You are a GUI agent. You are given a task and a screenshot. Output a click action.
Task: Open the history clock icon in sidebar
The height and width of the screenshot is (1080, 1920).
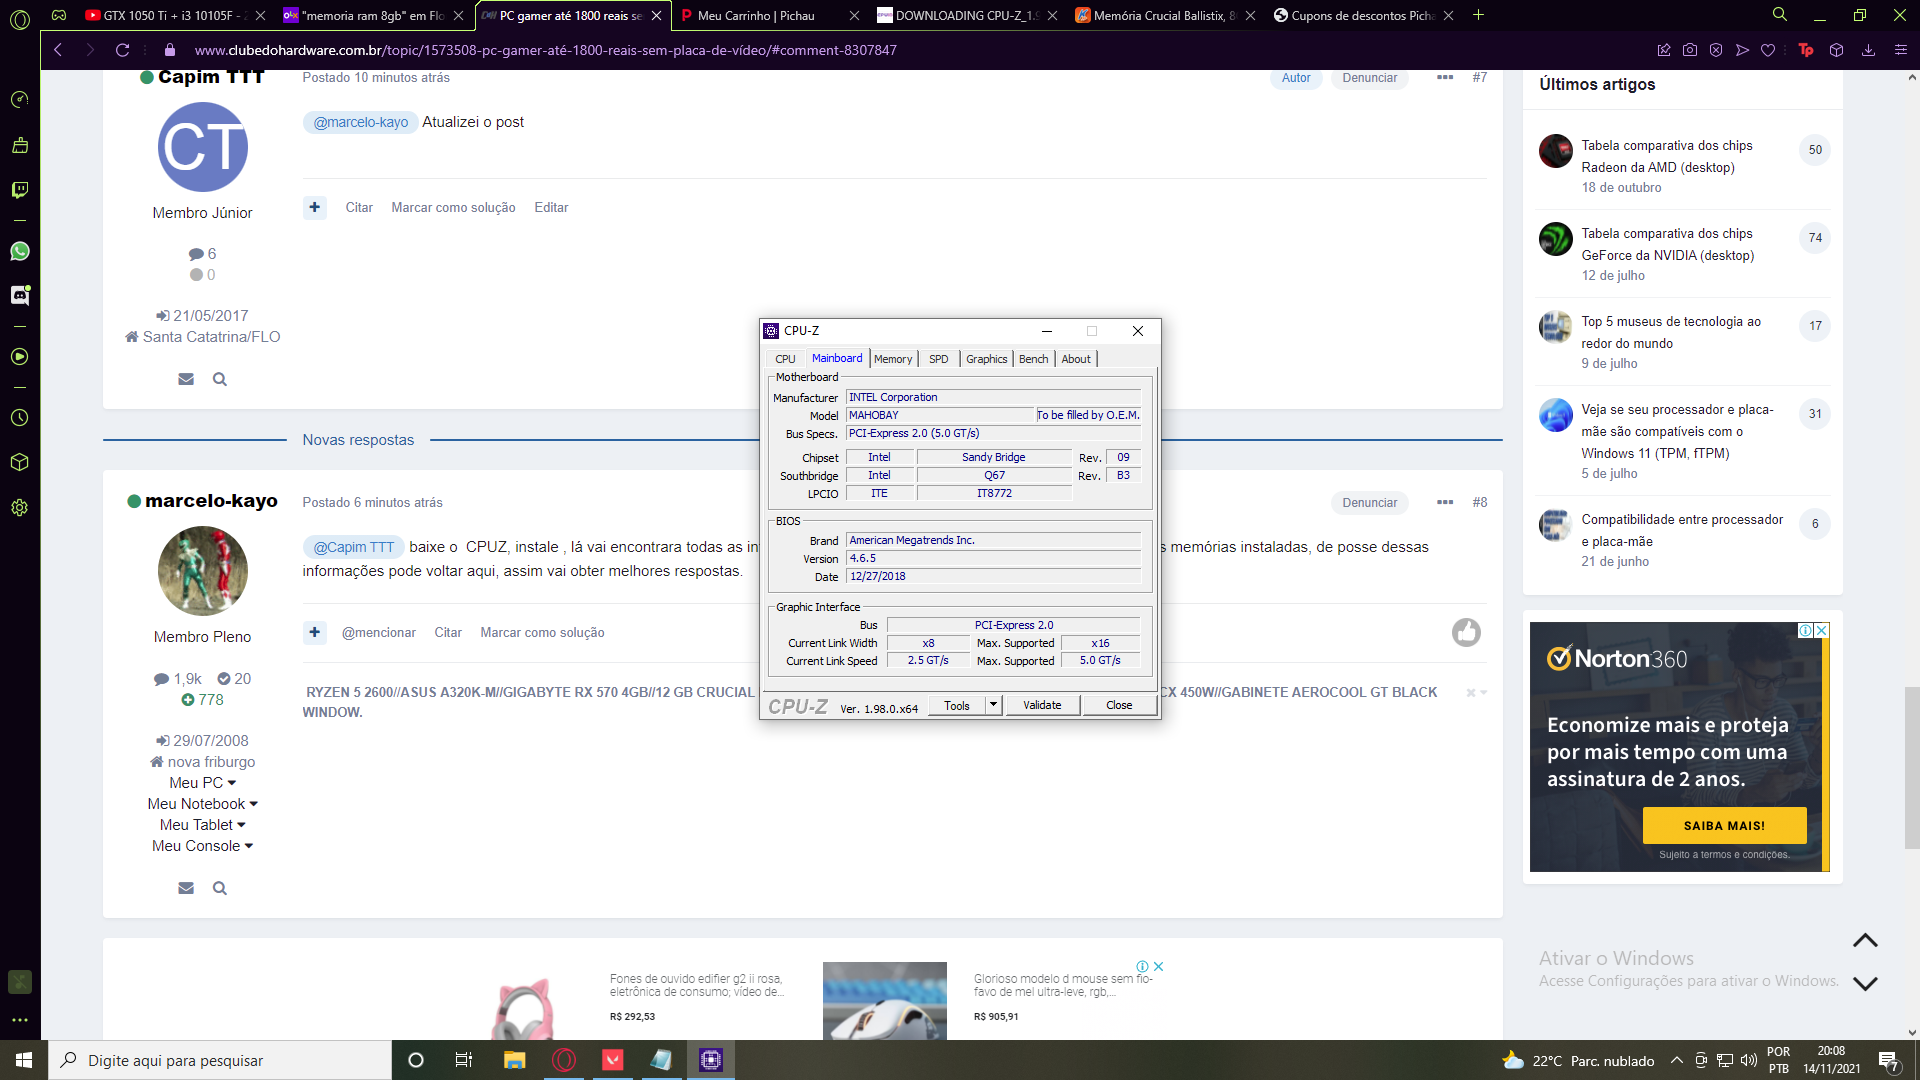point(19,418)
